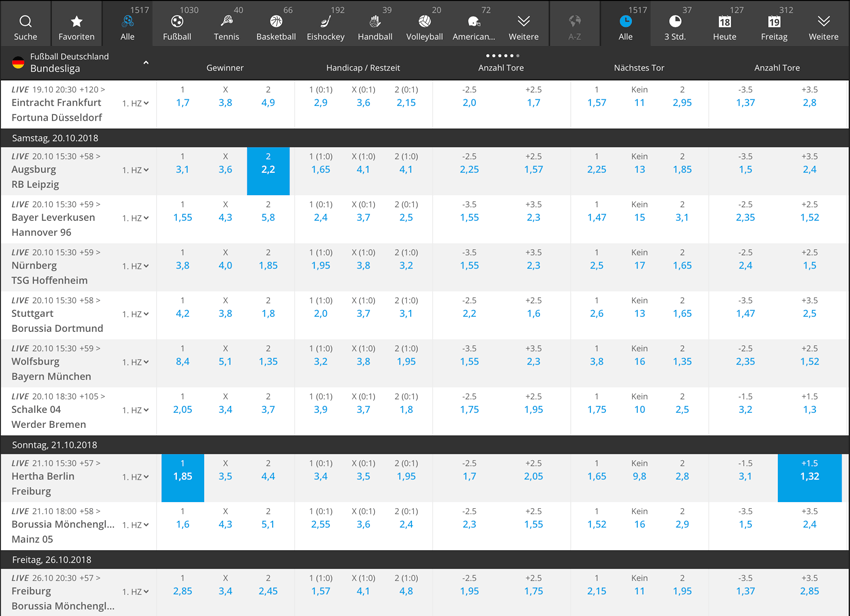Select the Tennis sport icon
Image resolution: width=850 pixels, height=616 pixels.
tap(227, 23)
